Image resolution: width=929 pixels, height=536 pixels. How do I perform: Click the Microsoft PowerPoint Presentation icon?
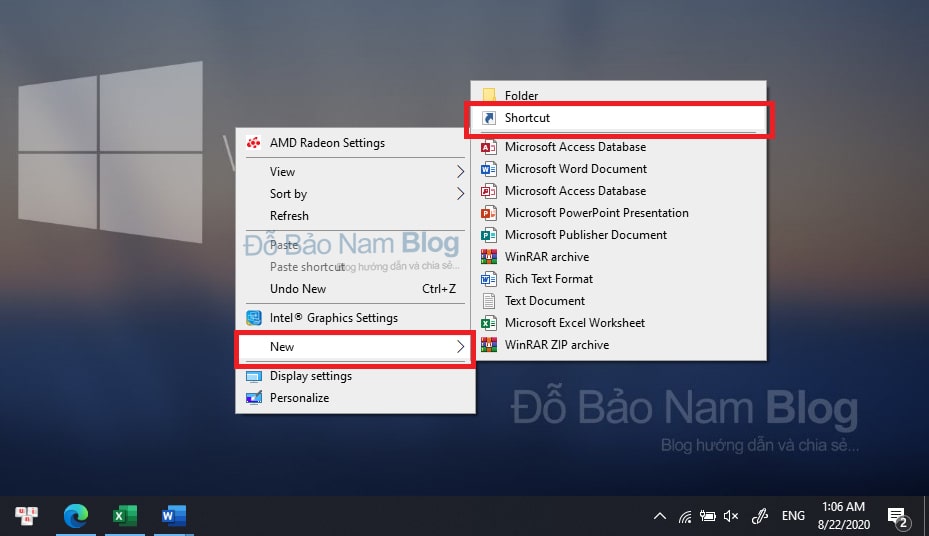[x=489, y=213]
